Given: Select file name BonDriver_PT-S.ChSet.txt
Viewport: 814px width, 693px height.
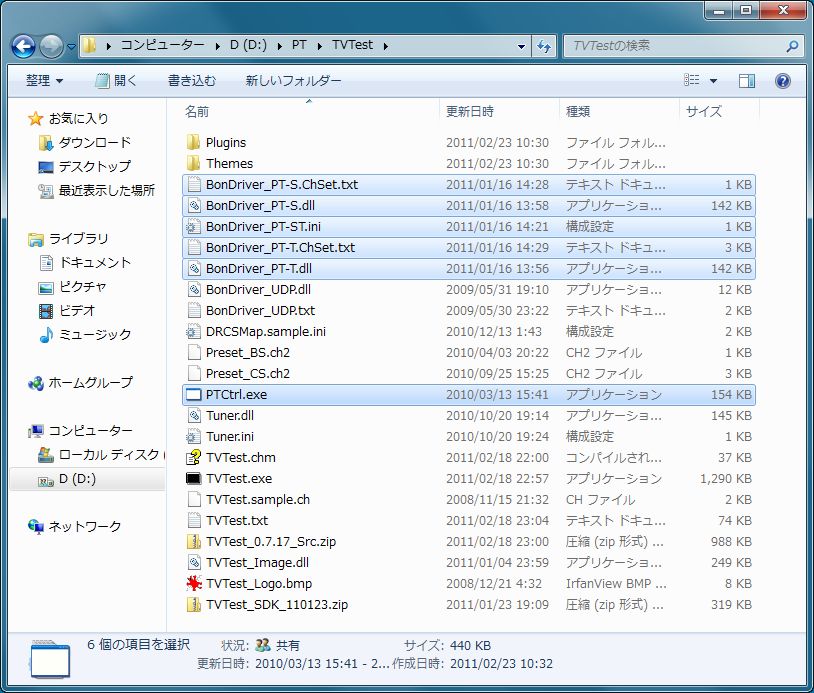Looking at the screenshot, I should pos(282,185).
